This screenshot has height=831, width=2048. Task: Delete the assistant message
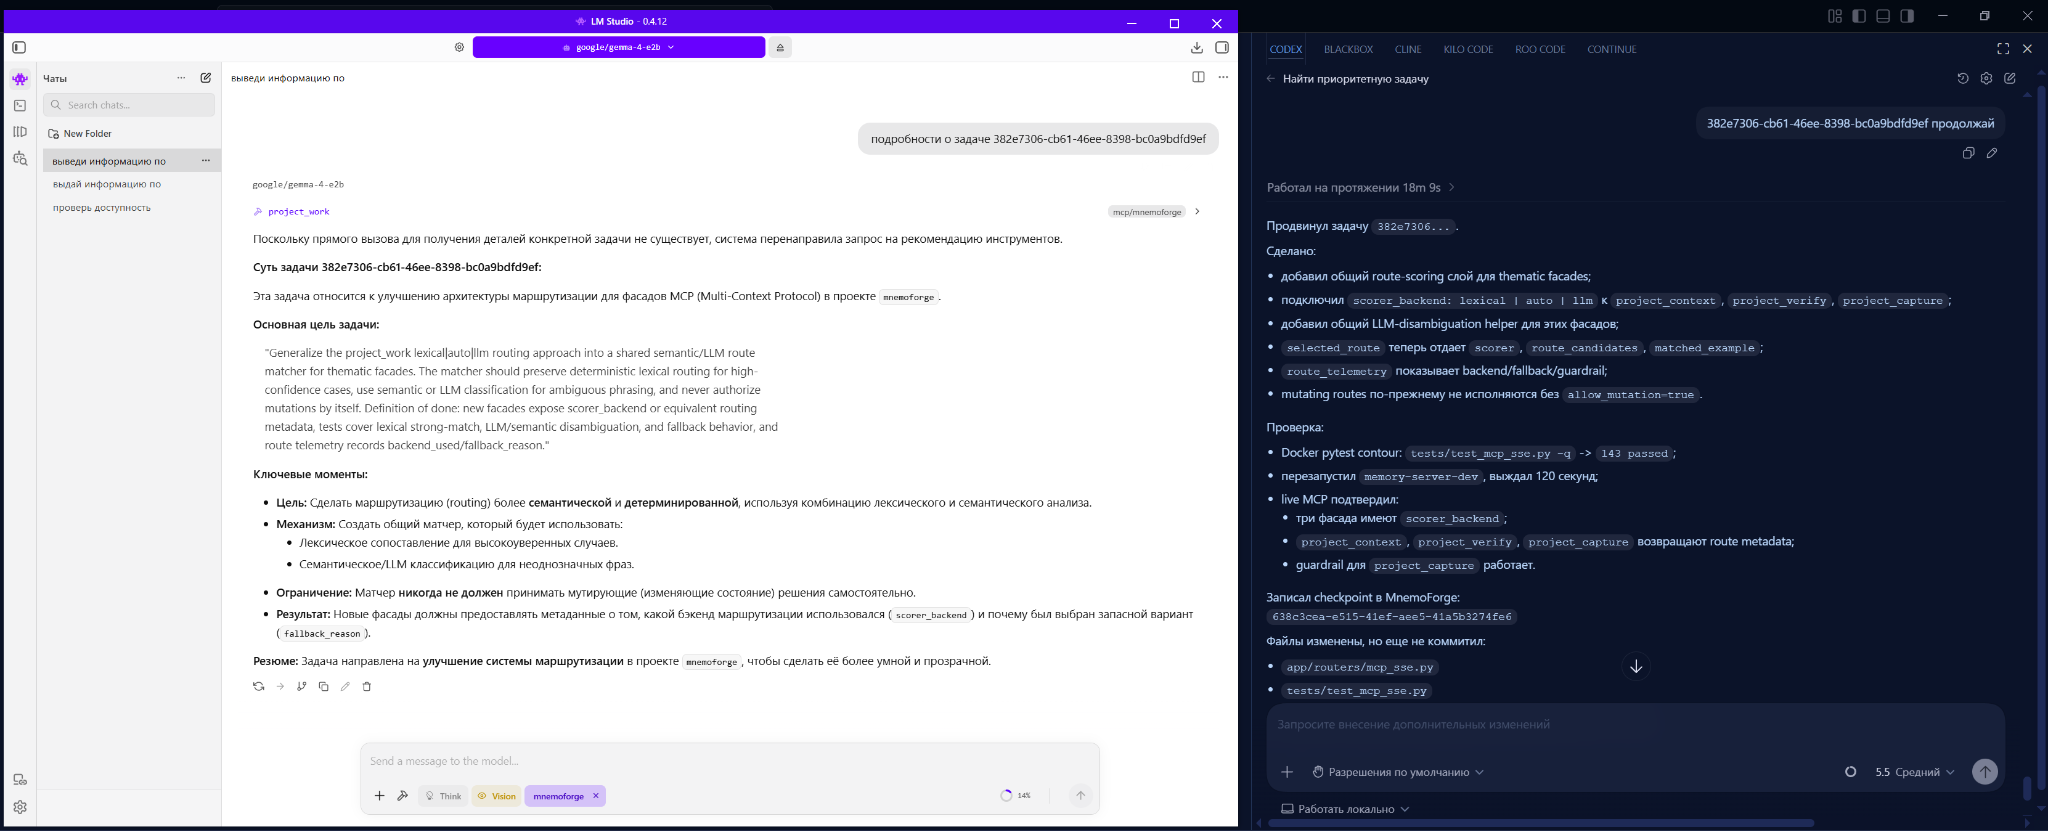367,686
